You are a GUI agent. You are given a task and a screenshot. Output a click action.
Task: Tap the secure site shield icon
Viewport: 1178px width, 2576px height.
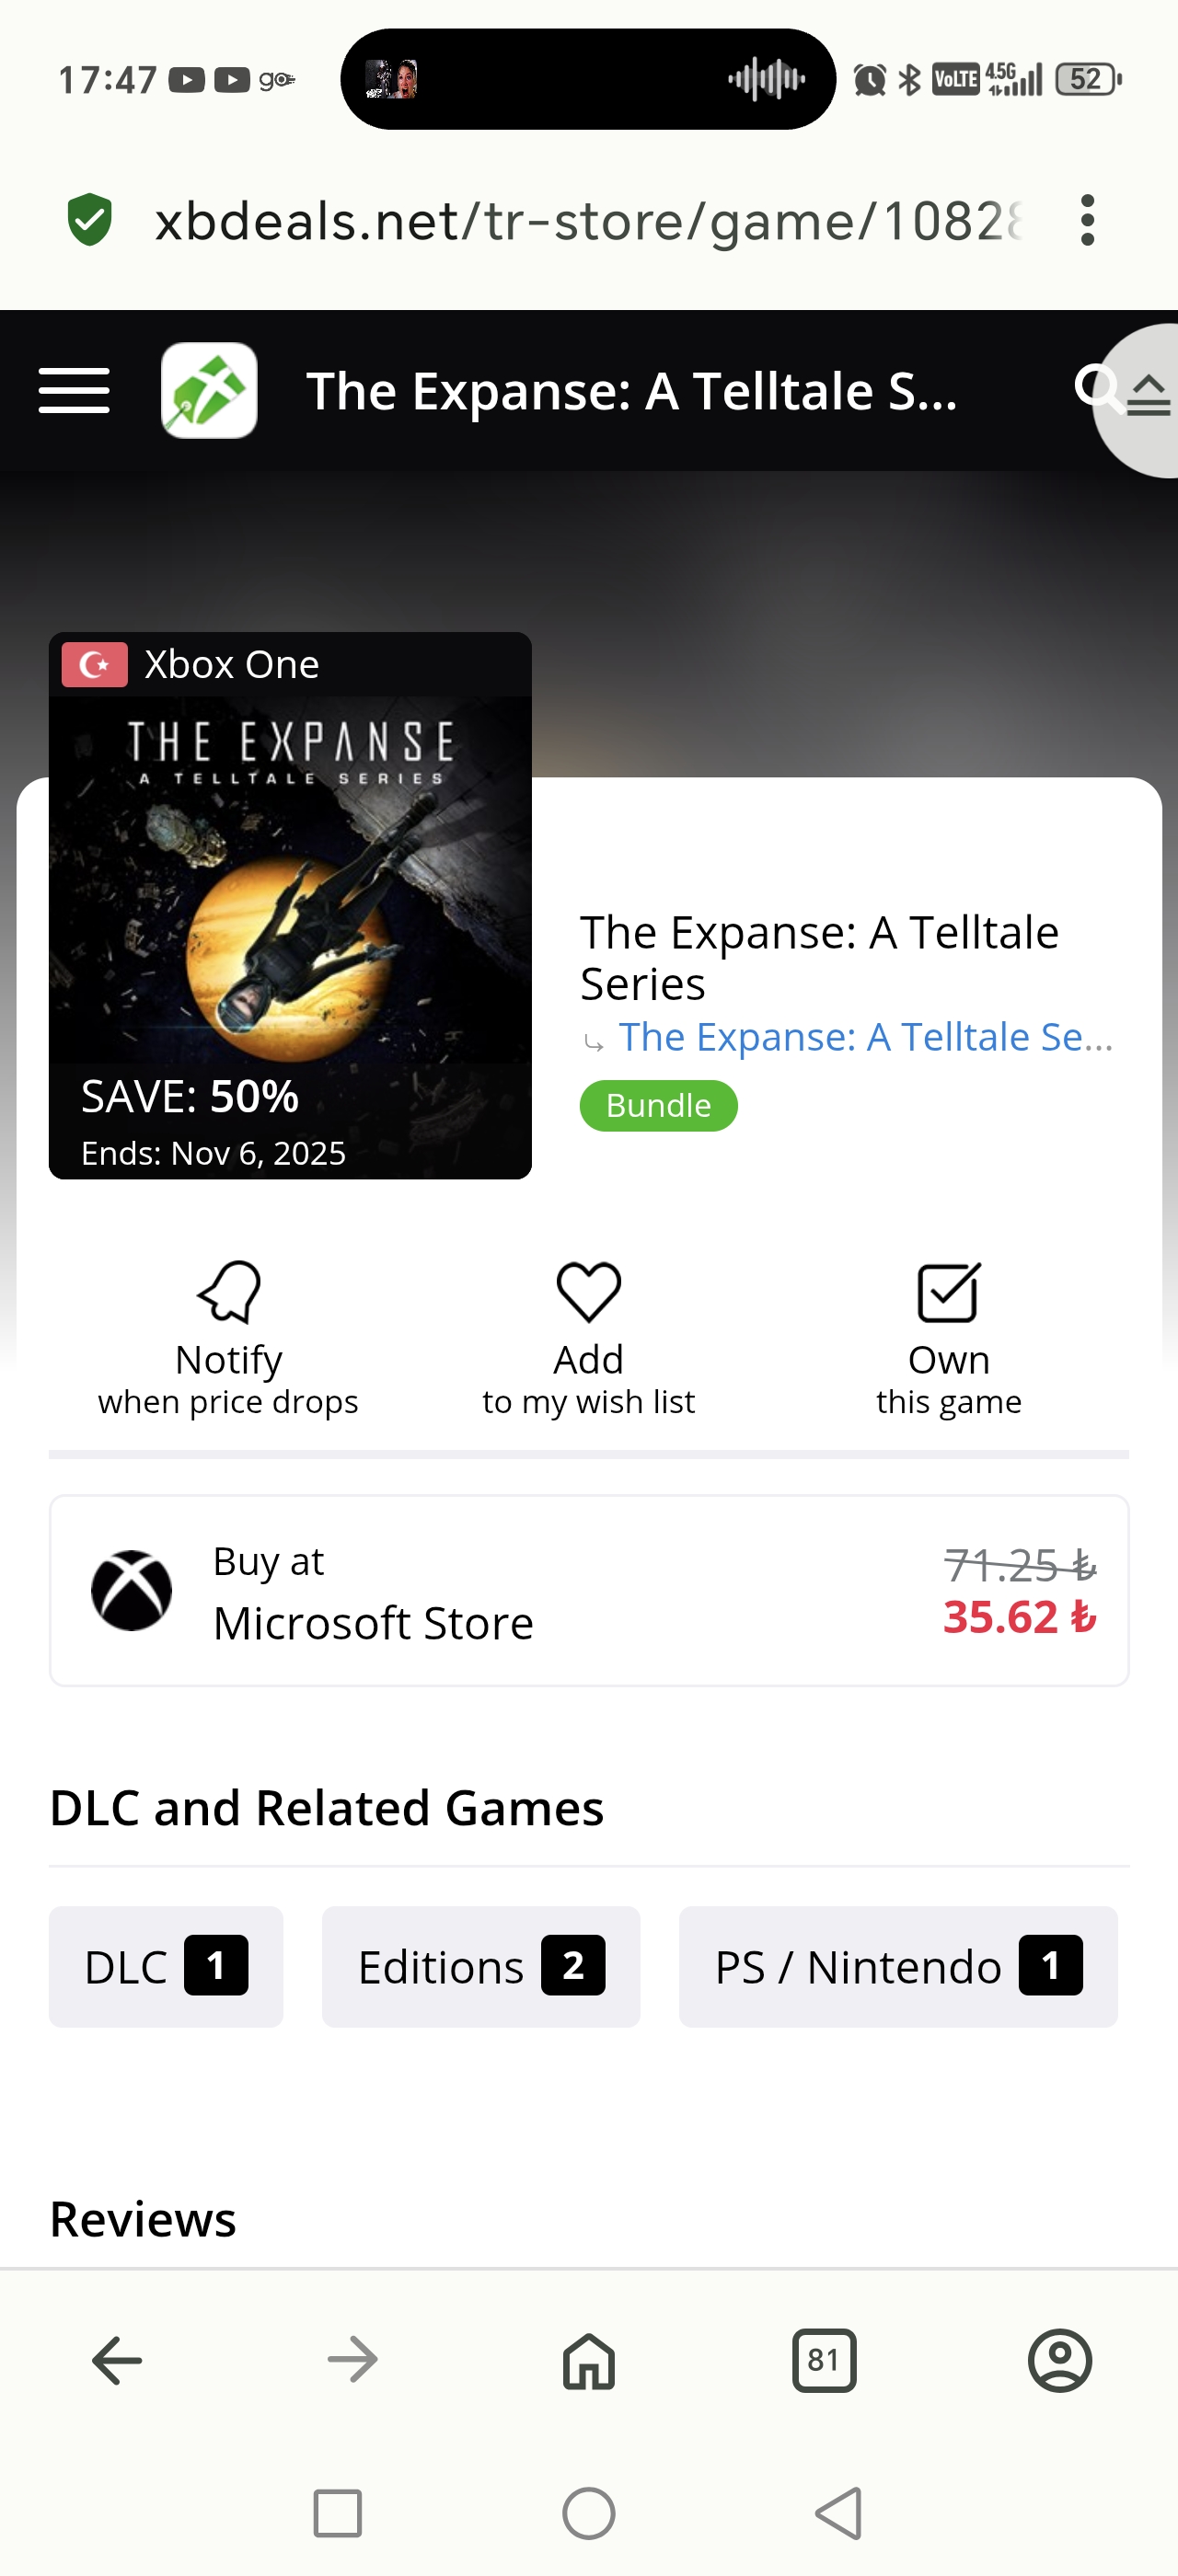pos(90,220)
